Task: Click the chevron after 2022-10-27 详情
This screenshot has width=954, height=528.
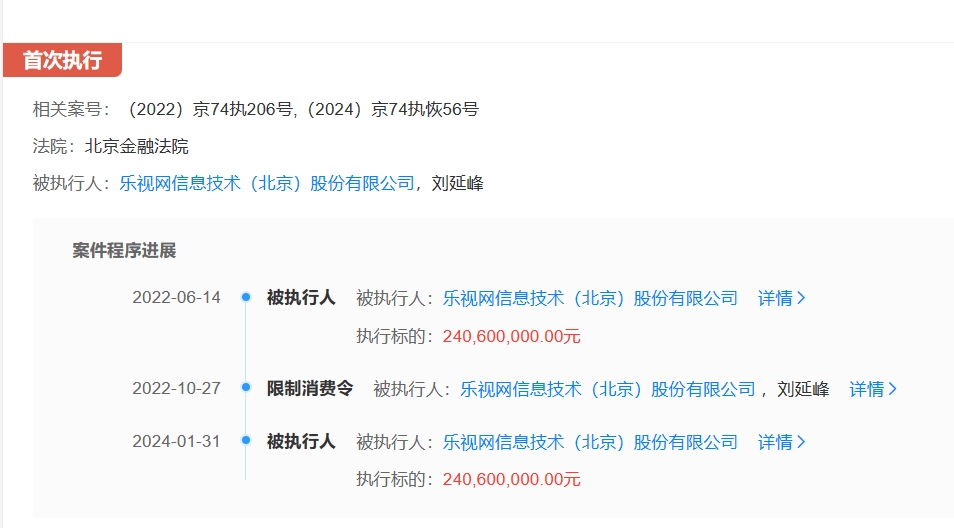Action: [x=893, y=389]
